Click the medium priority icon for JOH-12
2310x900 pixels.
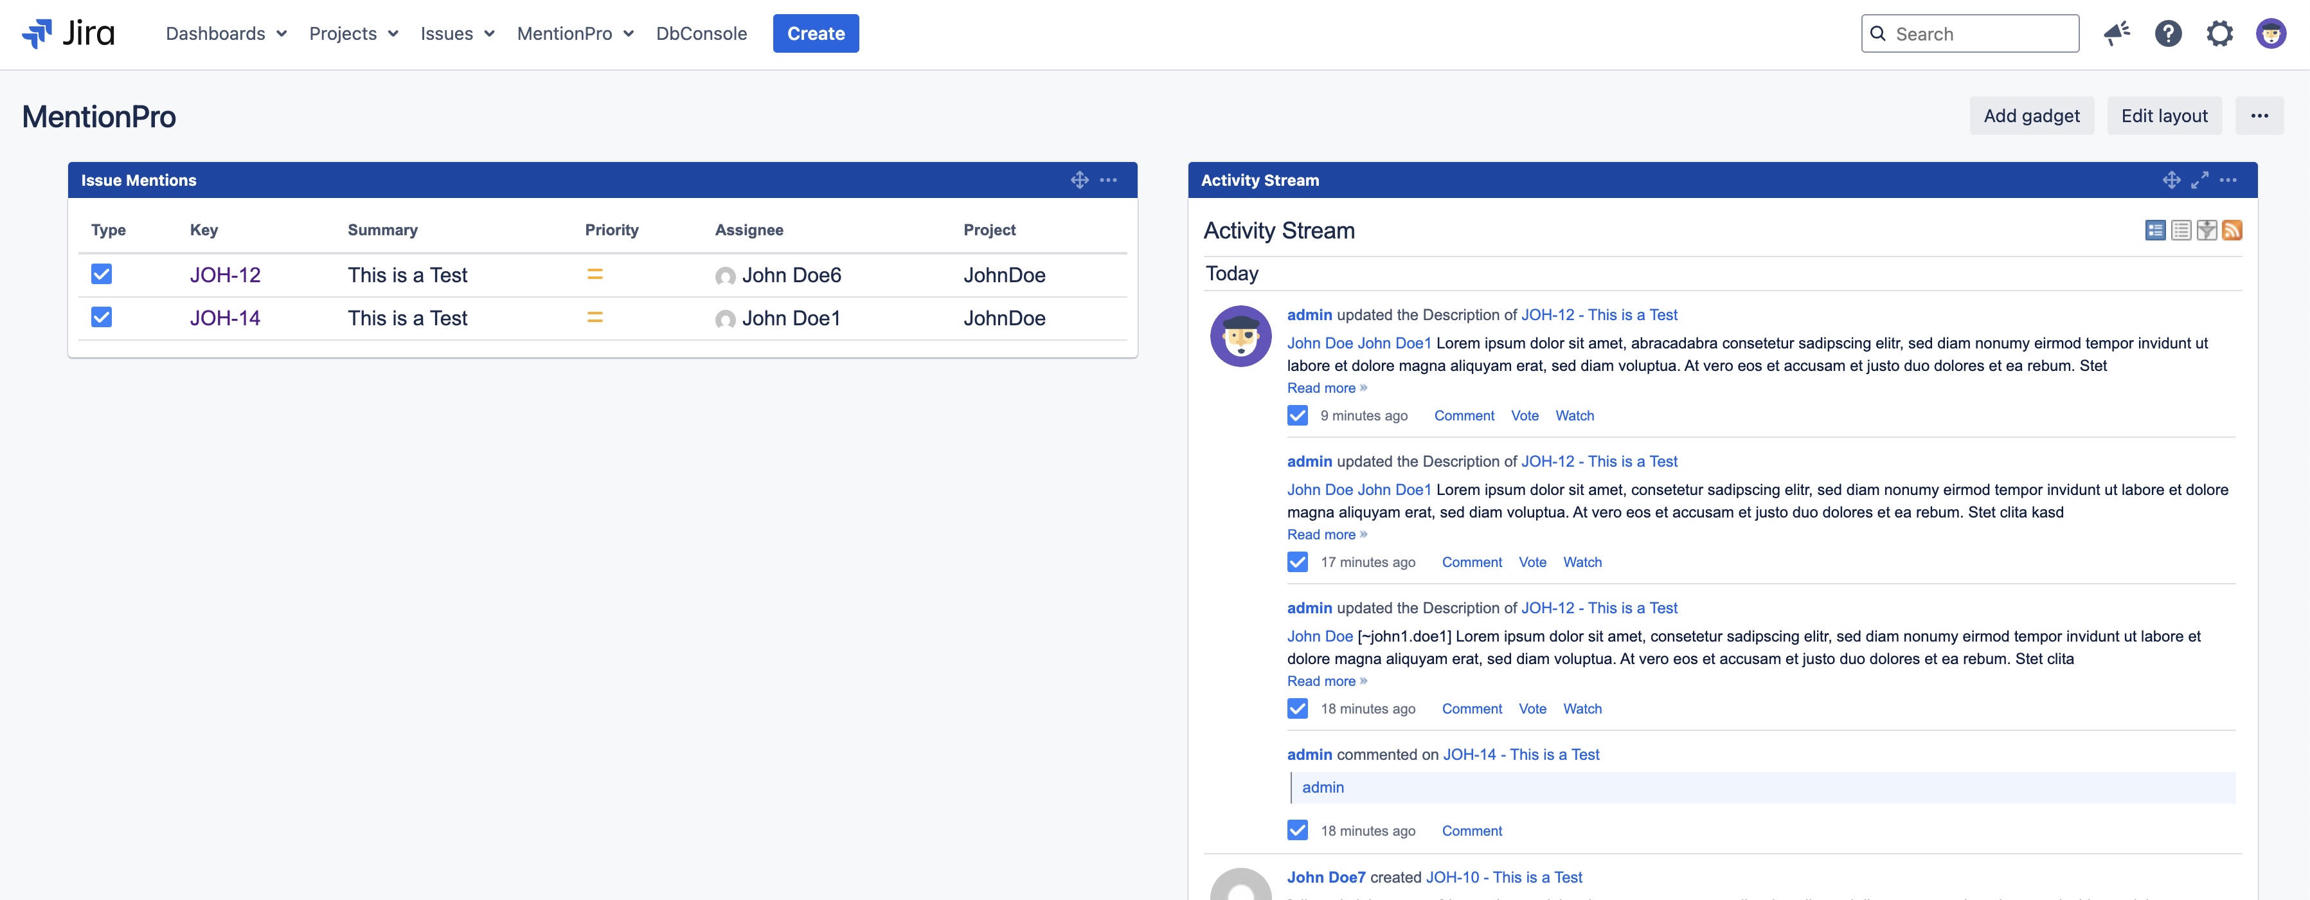click(595, 274)
